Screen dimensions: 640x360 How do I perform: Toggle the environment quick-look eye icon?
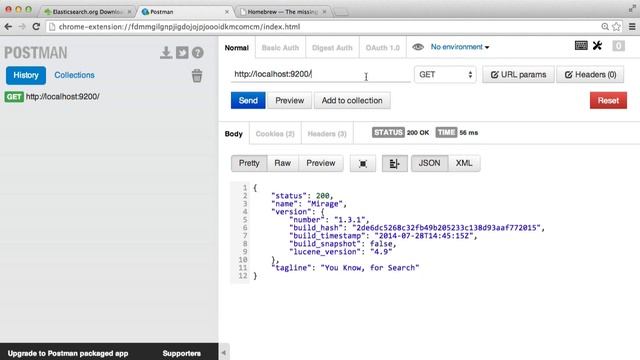pyautogui.click(x=418, y=47)
